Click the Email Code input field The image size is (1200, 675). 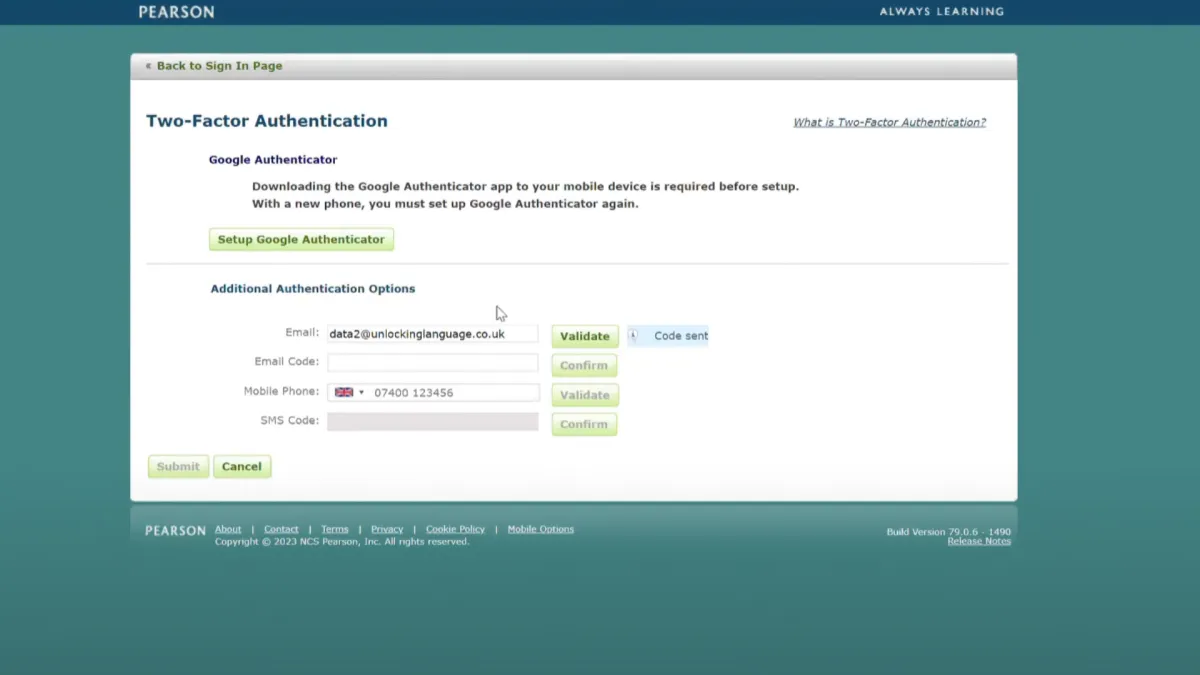[x=432, y=363]
